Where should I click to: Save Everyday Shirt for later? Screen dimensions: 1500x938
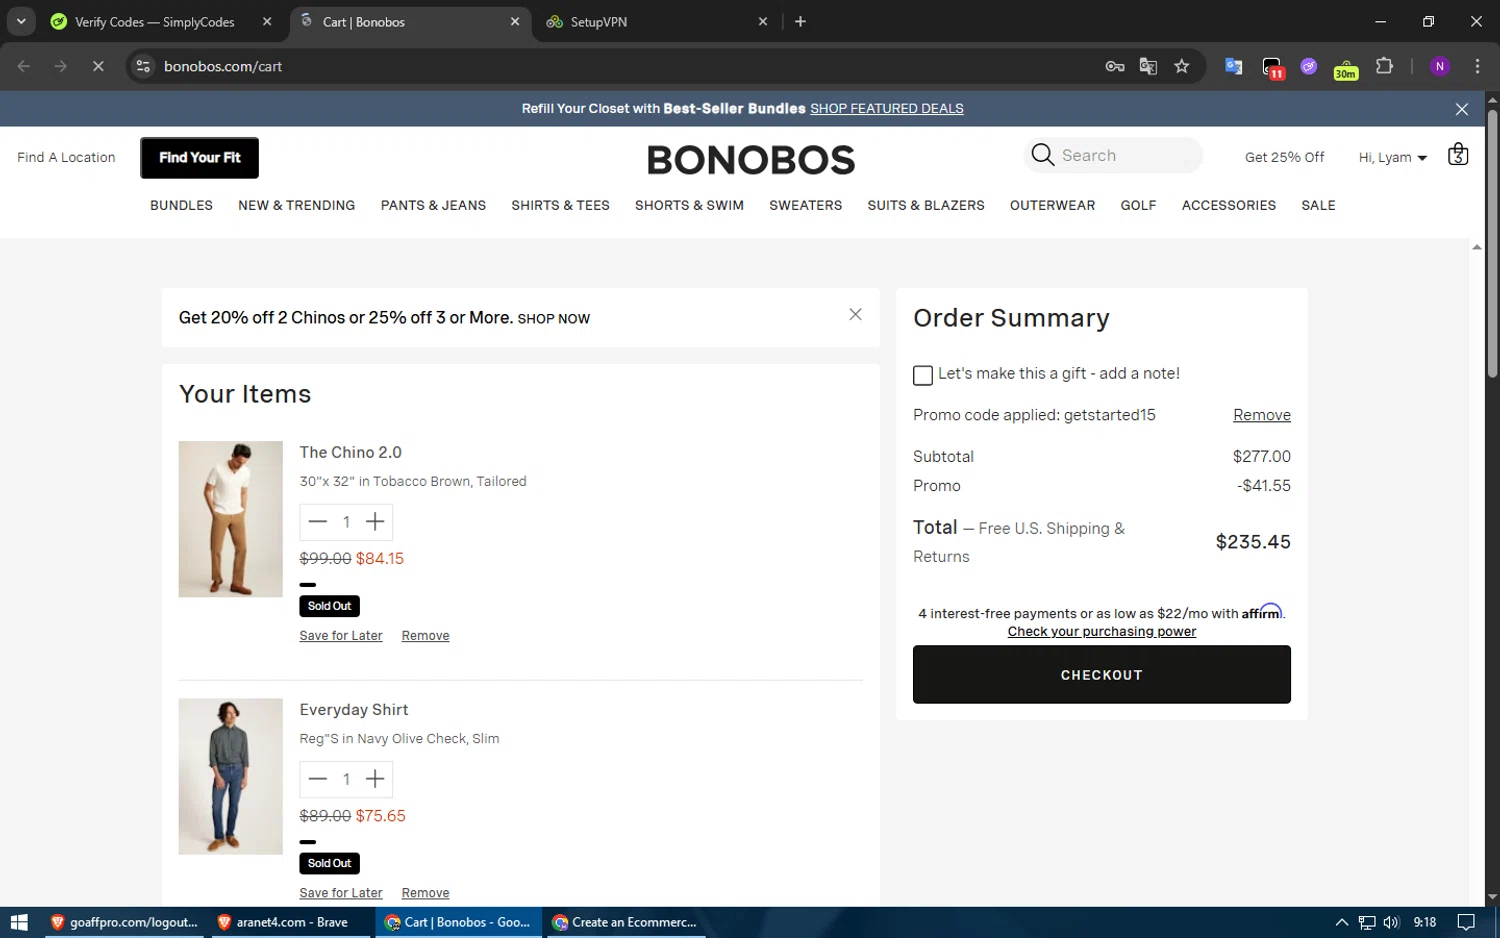341,893
